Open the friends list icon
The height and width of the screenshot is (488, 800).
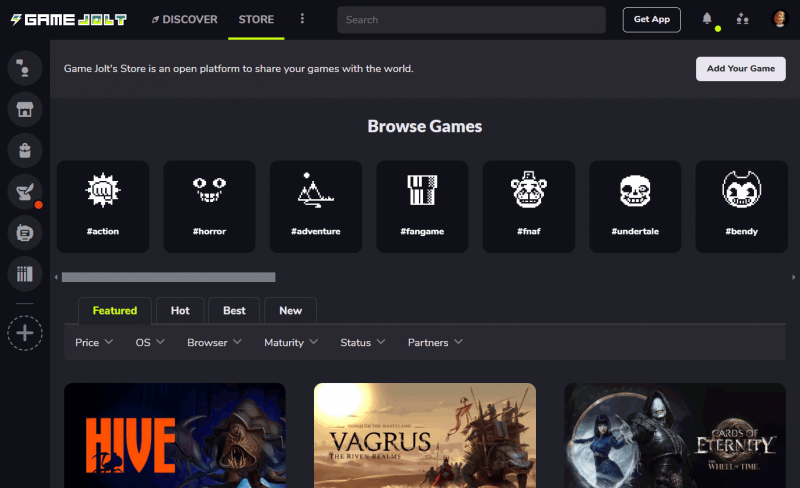742,19
